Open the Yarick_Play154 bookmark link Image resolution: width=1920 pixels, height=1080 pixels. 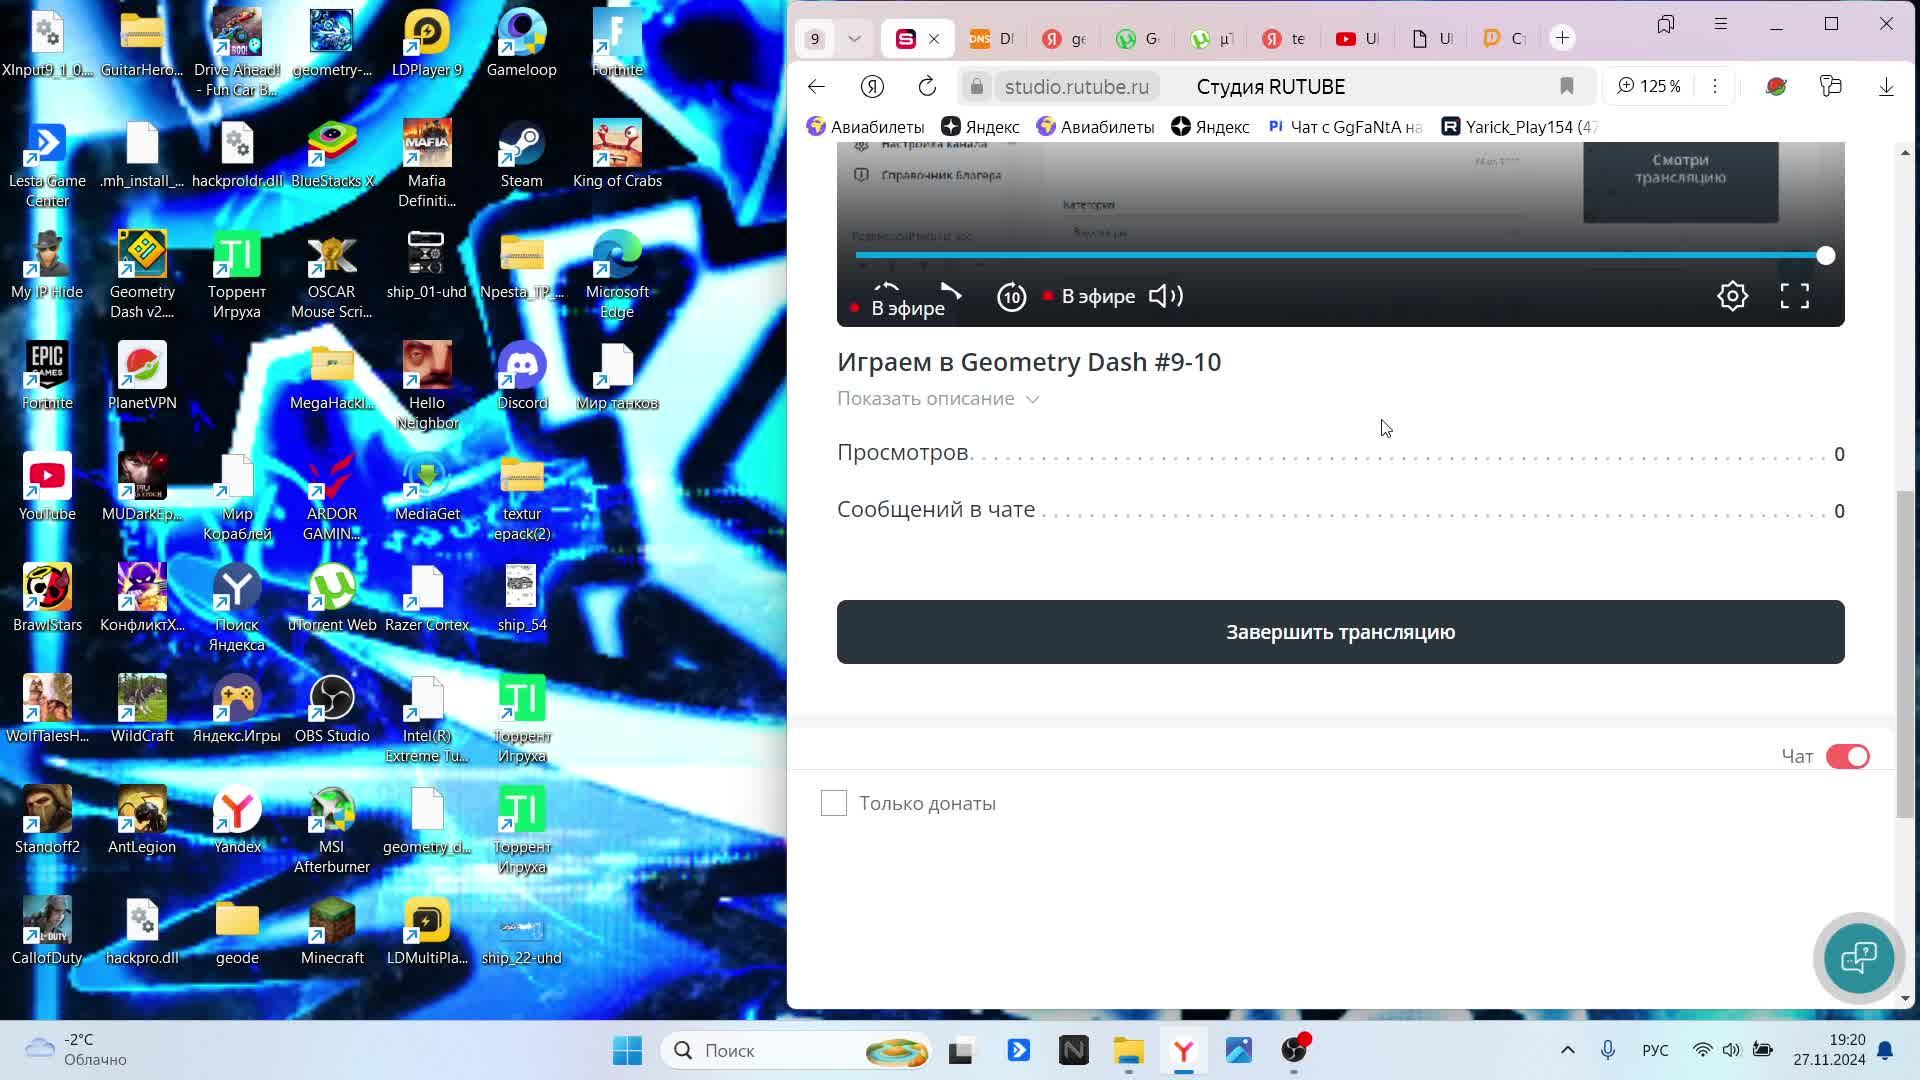(1520, 127)
